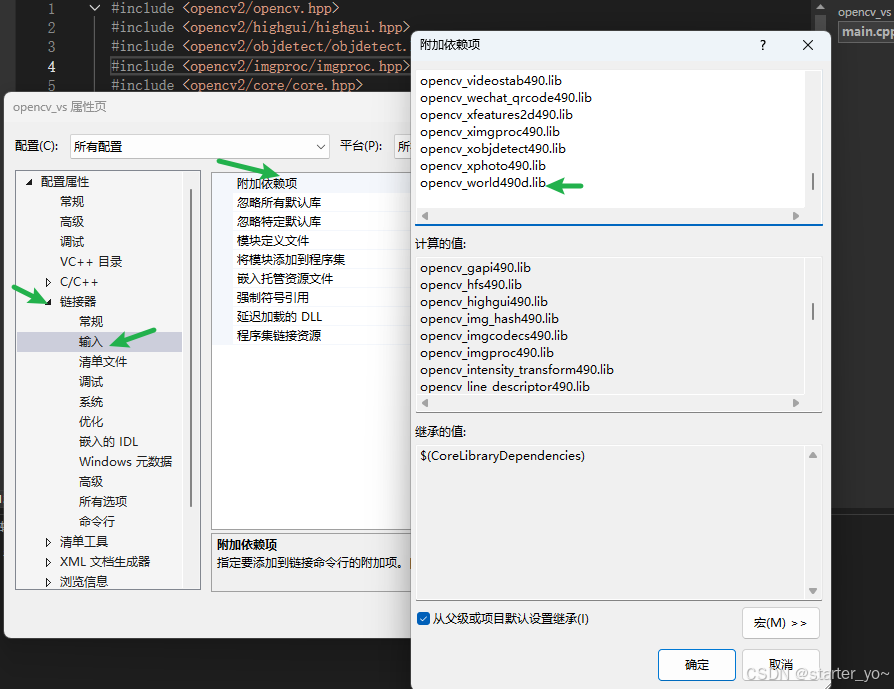Collapse the 链接器 tree node
The image size is (894, 689).
point(48,302)
